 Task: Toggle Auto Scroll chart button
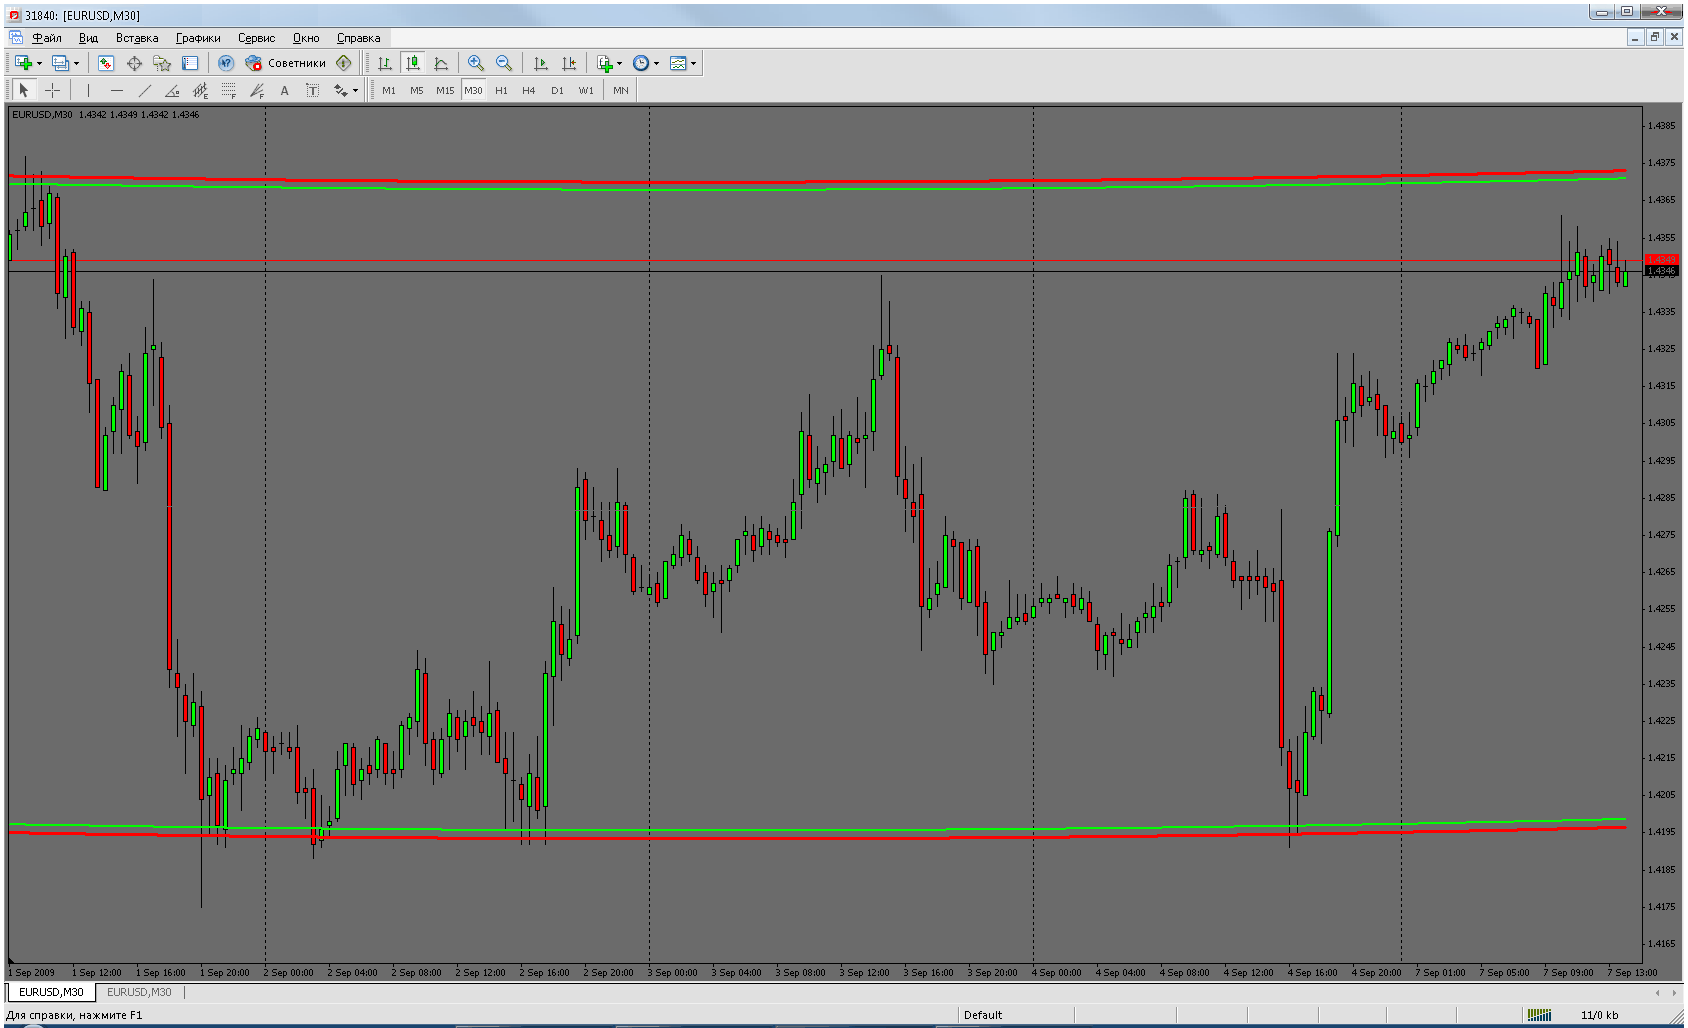tap(541, 63)
